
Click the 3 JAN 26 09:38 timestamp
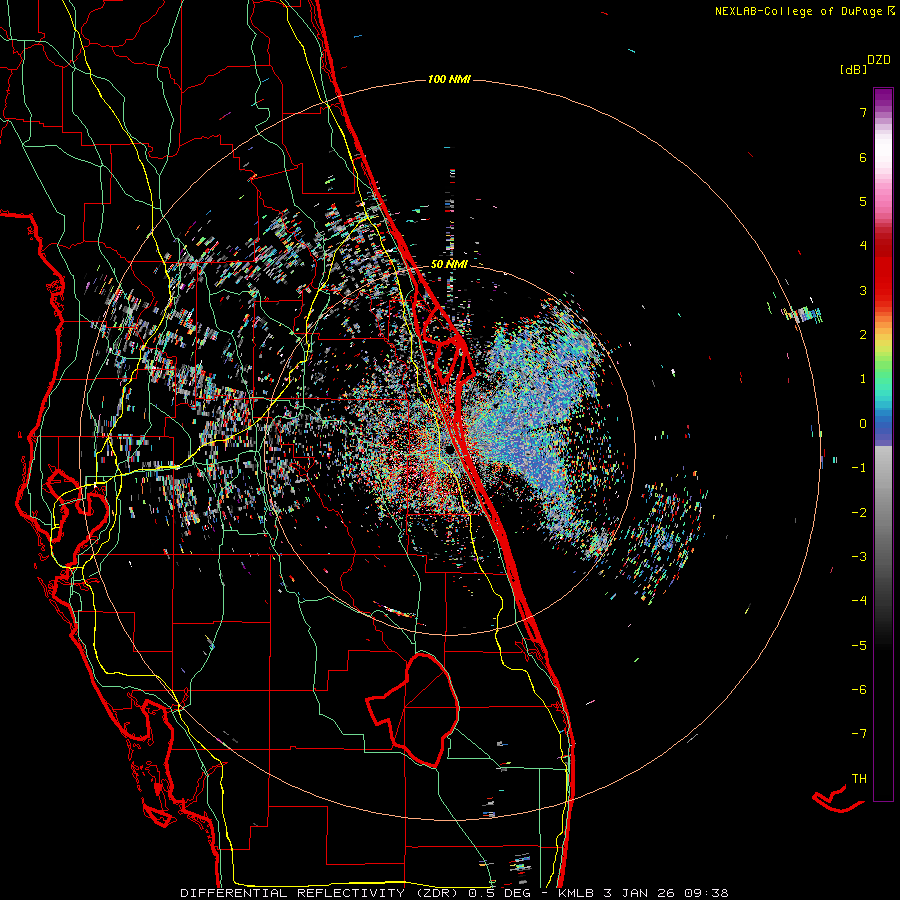click(666, 893)
